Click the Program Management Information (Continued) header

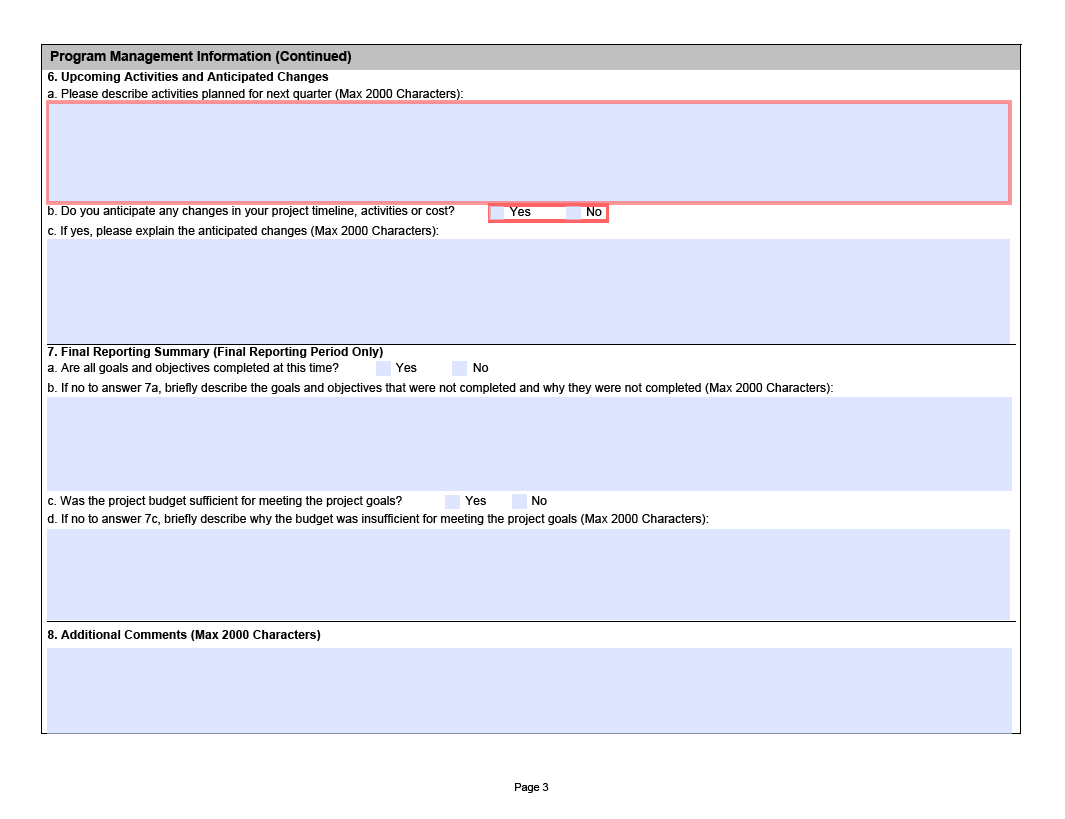point(201,57)
